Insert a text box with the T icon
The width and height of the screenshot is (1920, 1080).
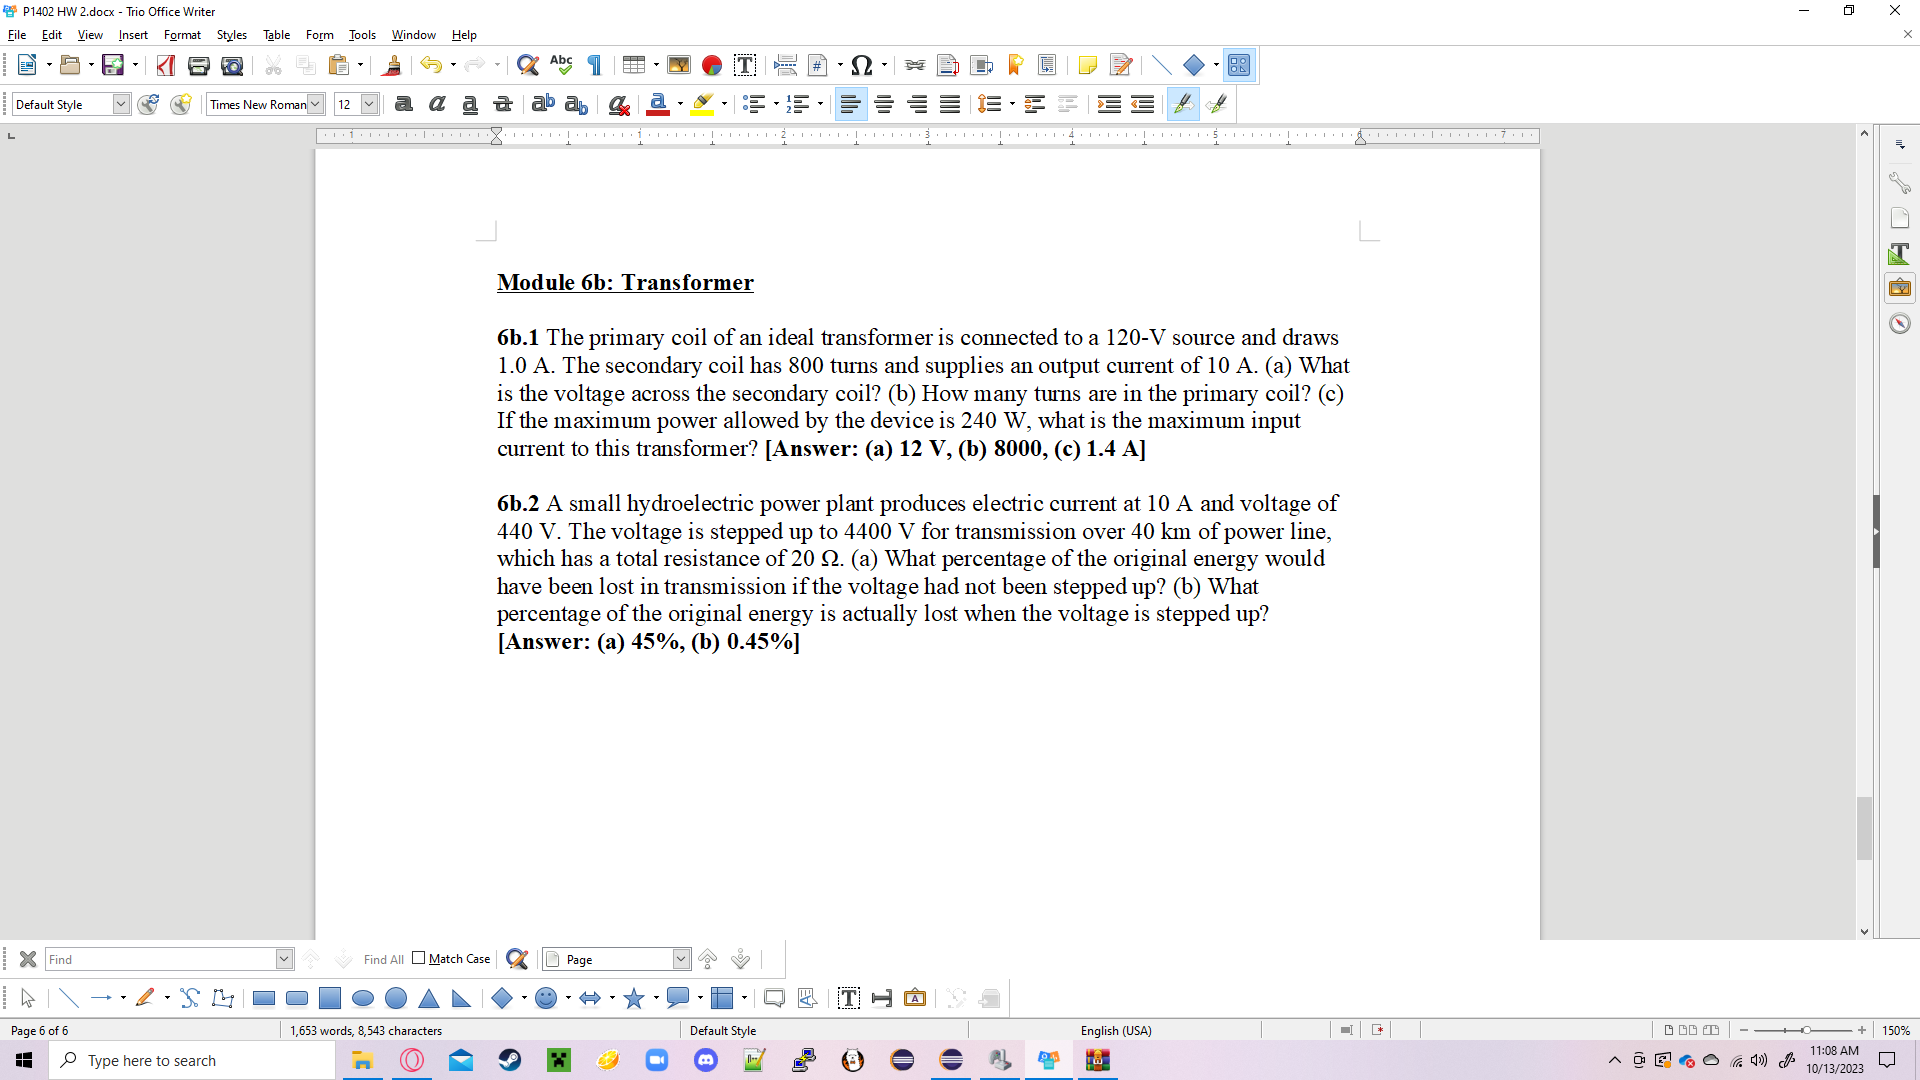coord(745,64)
